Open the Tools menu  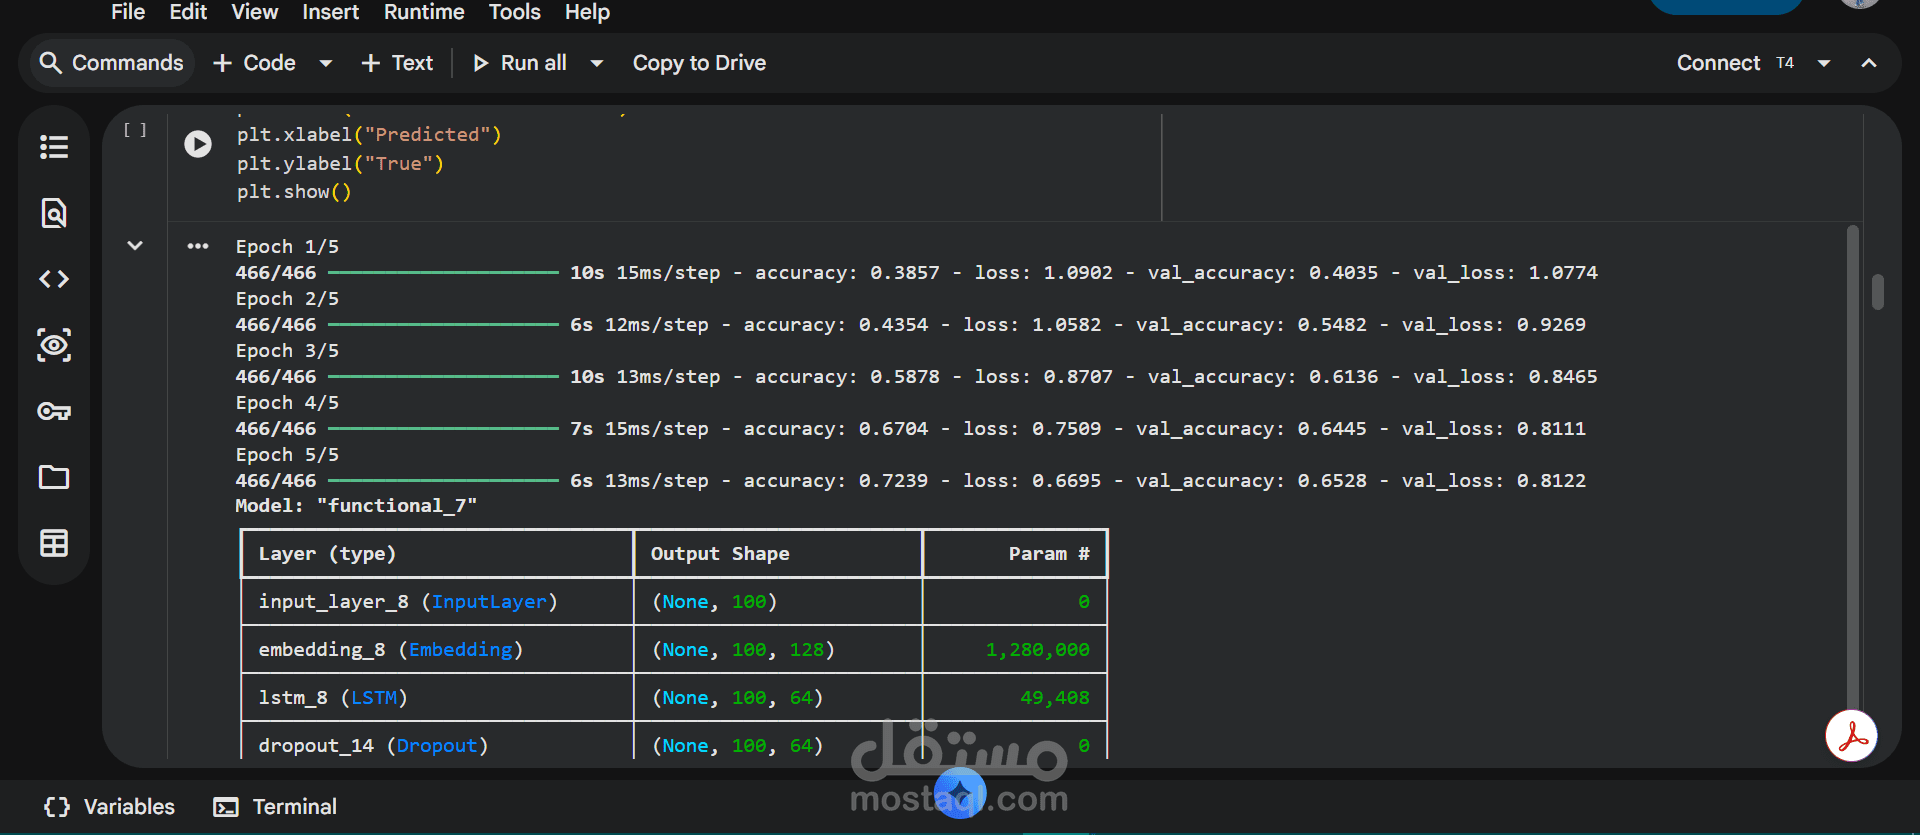pos(515,12)
